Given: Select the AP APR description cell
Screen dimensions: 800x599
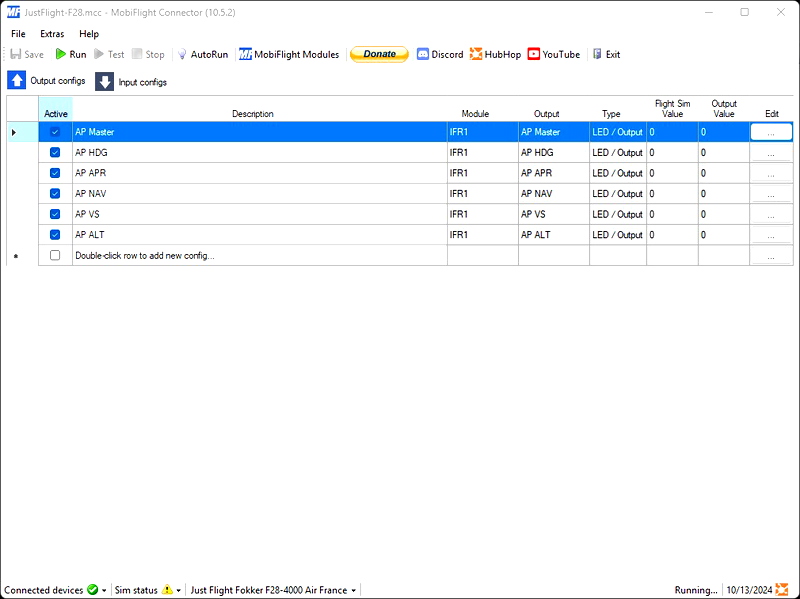Looking at the screenshot, I should pos(259,173).
